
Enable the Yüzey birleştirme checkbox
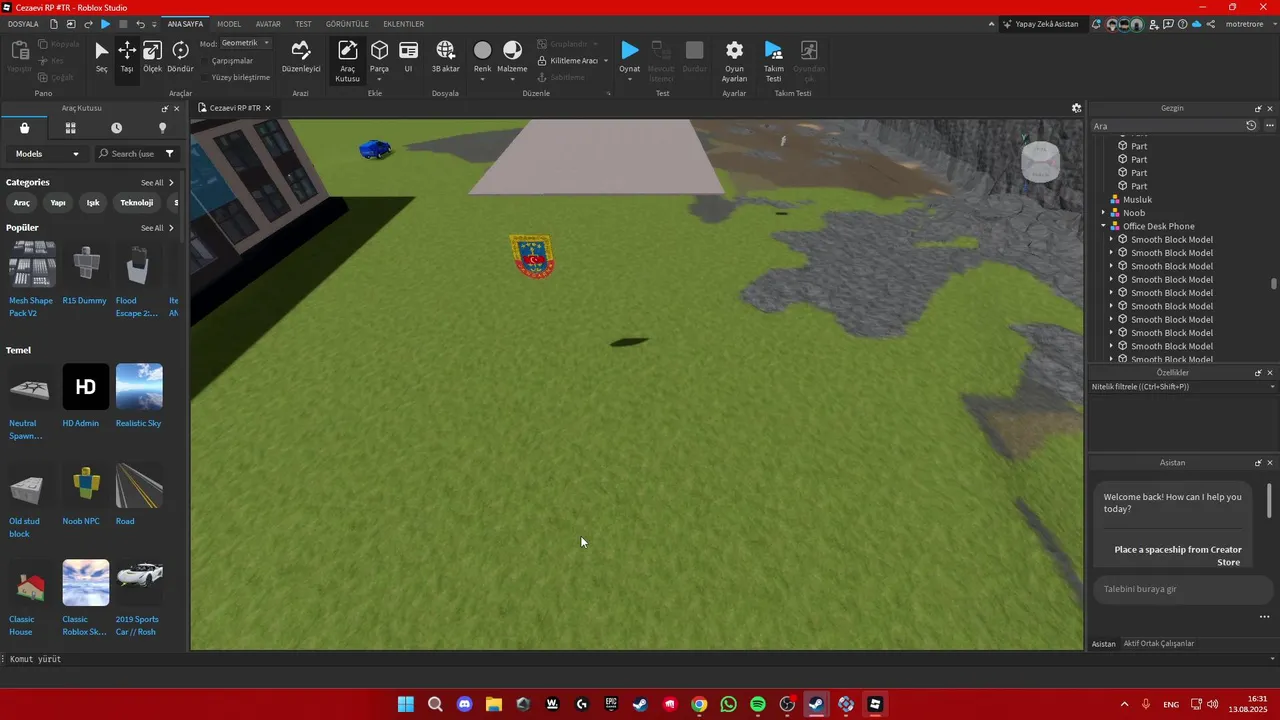pos(205,77)
